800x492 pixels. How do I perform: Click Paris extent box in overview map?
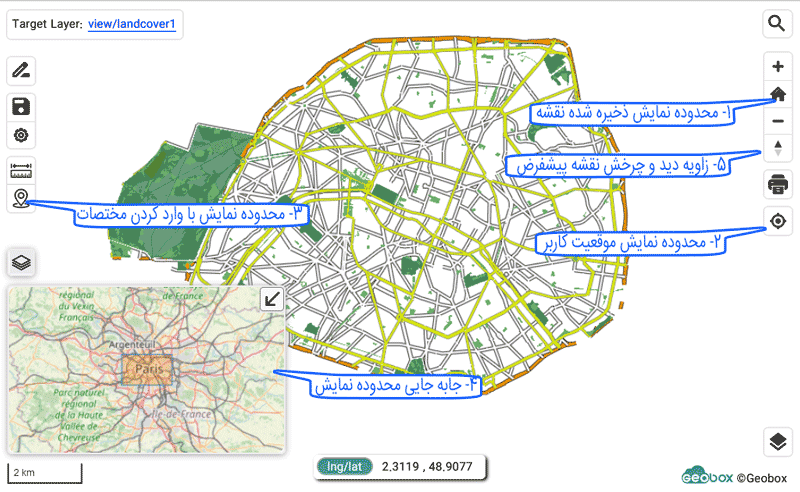(148, 370)
